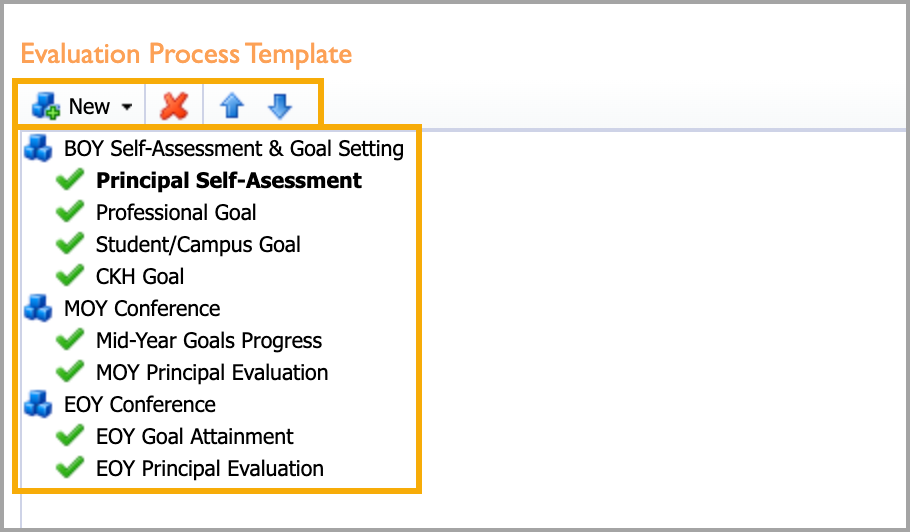Click blue blocks icon beside MOY Conference
Screen dimensions: 910x532
[x=38, y=308]
